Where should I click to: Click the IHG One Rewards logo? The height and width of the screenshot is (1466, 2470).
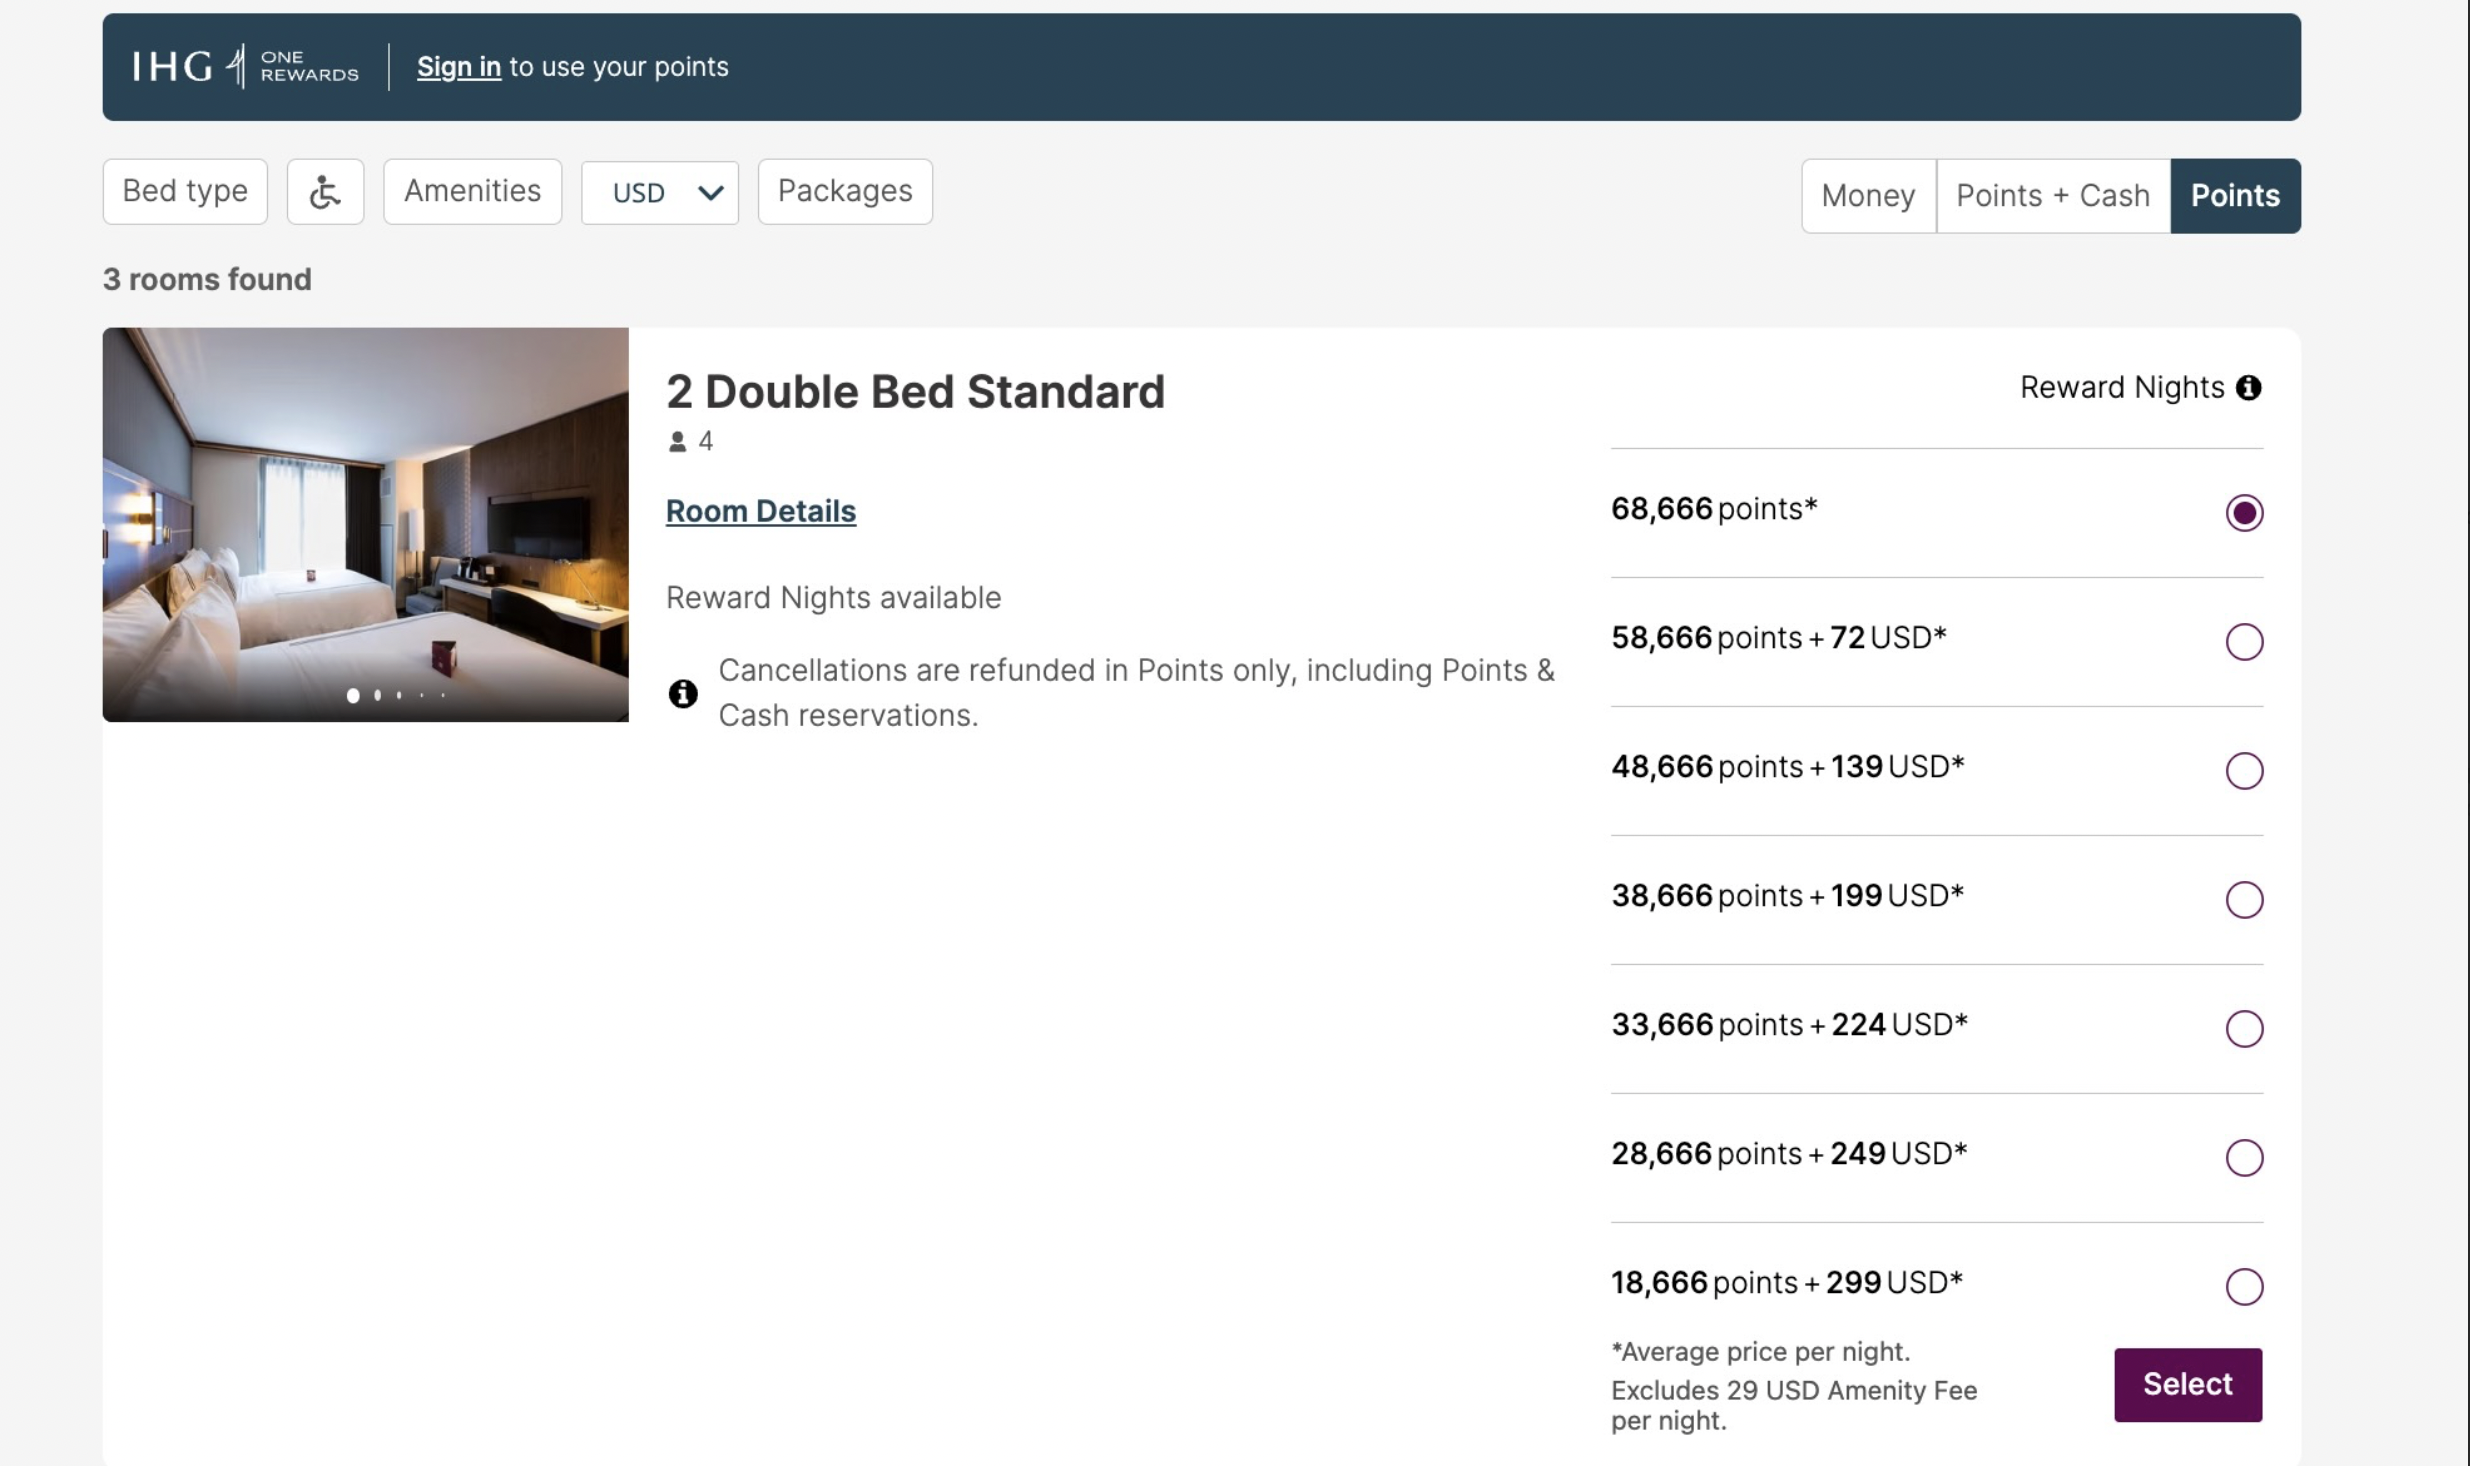click(x=245, y=66)
